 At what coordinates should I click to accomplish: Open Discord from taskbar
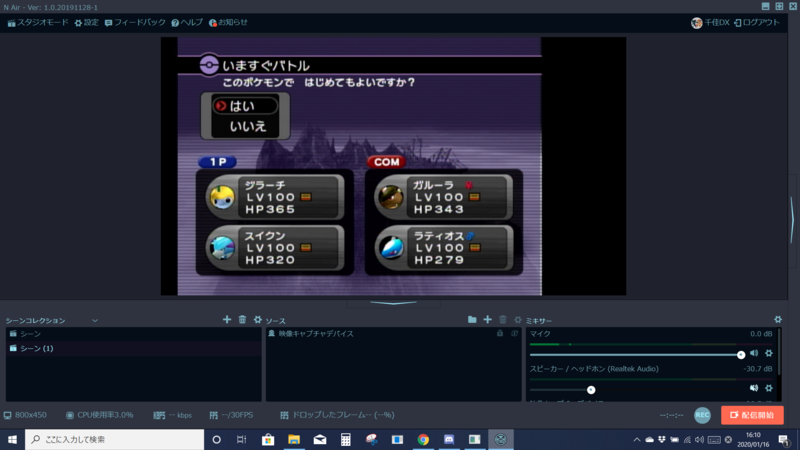449,439
